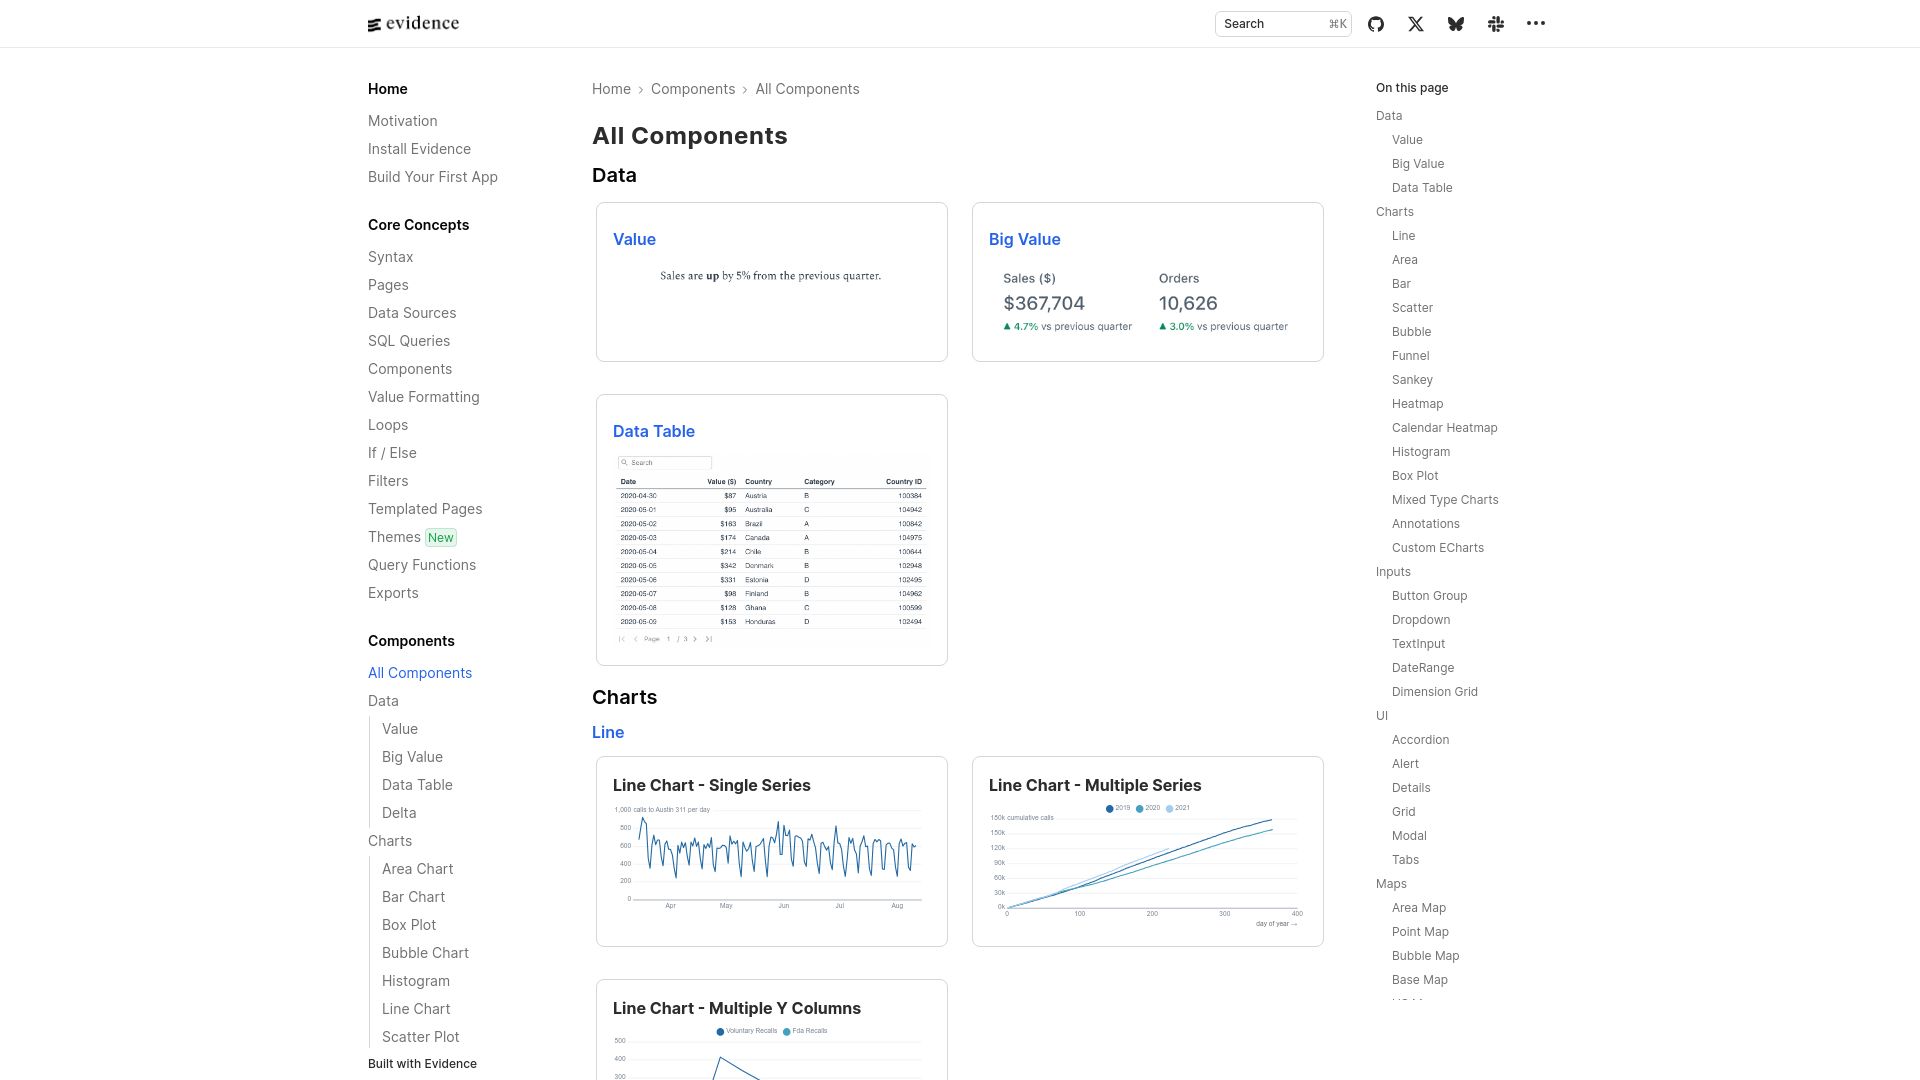Screen dimensions: 1920x1080
Task: Open the Syntax page in sidebar
Action: click(390, 257)
